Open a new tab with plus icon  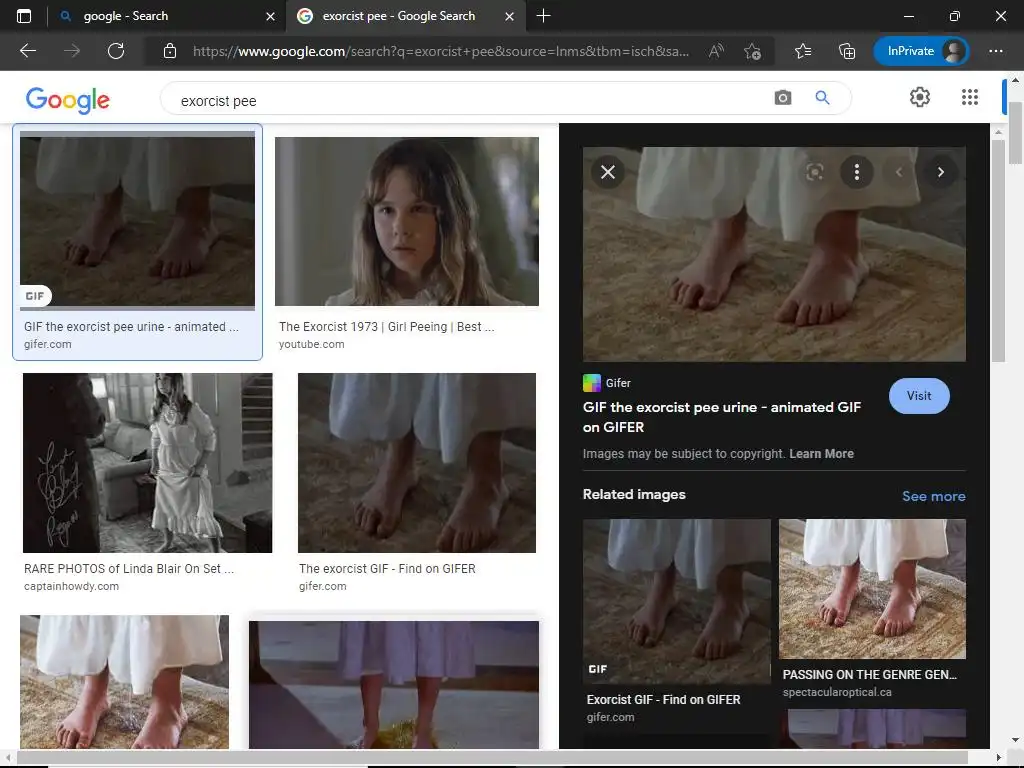(543, 16)
